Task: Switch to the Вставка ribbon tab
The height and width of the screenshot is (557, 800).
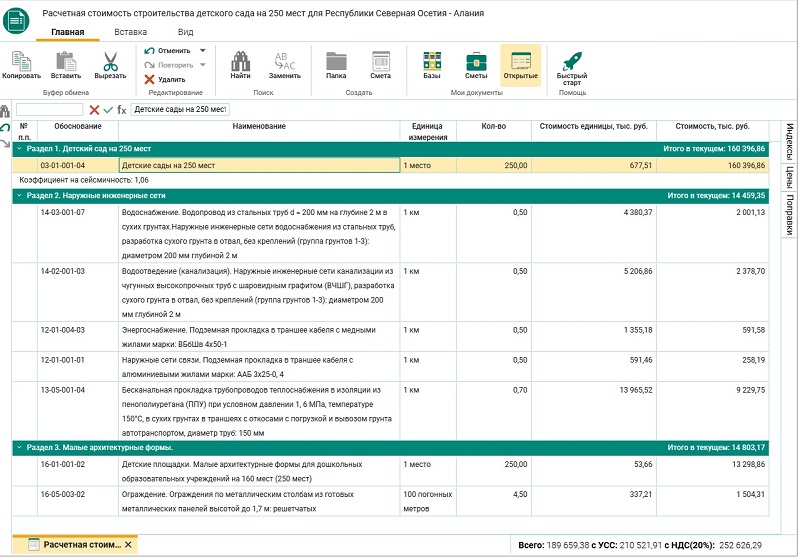Action: pyautogui.click(x=131, y=32)
